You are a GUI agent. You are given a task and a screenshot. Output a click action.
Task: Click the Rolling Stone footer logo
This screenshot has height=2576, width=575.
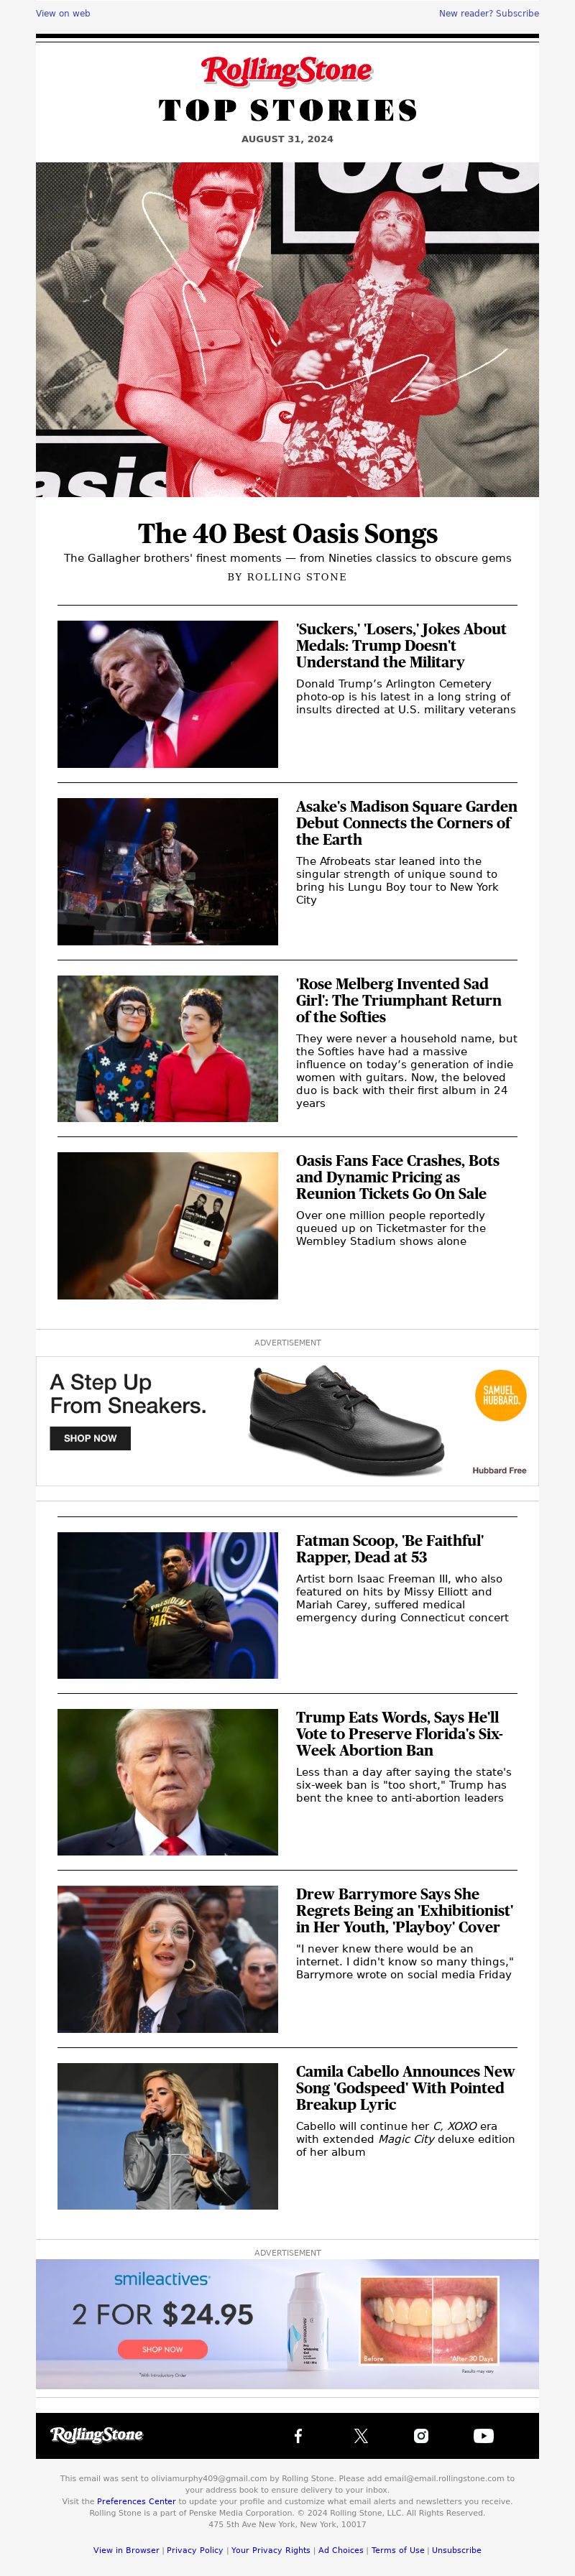[97, 2434]
